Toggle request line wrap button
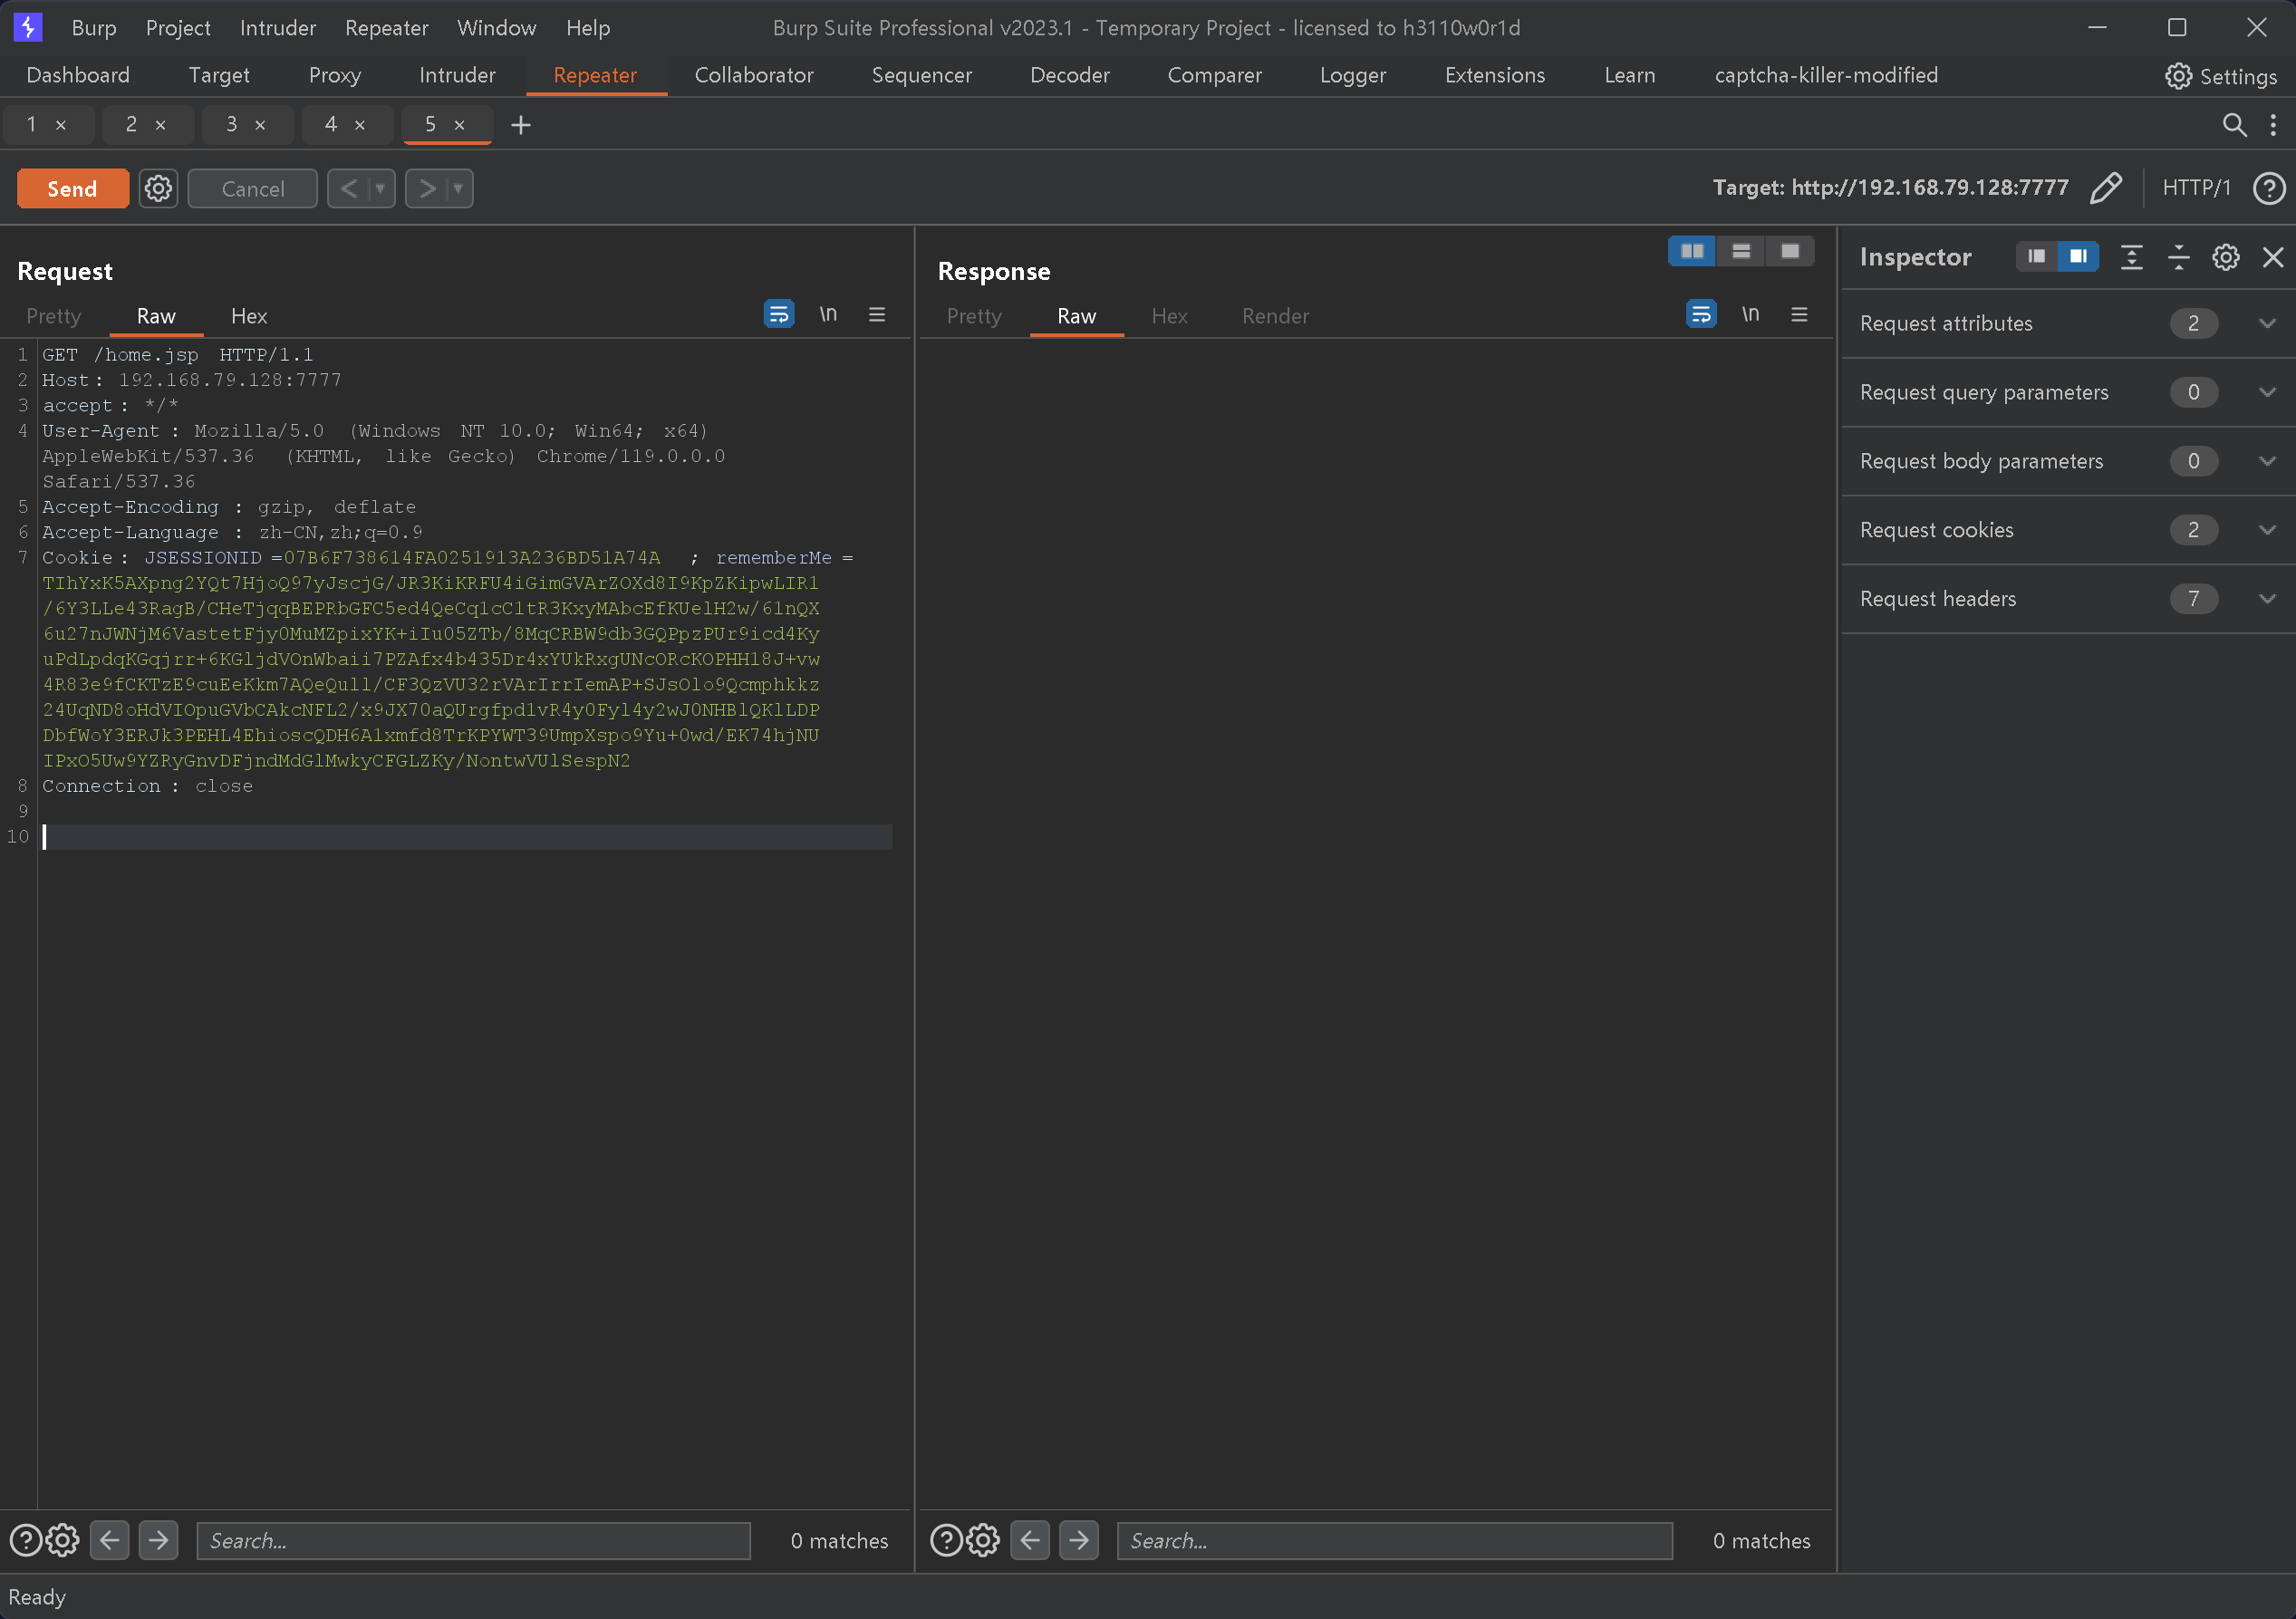Viewport: 2296px width, 1619px height. pyautogui.click(x=779, y=315)
